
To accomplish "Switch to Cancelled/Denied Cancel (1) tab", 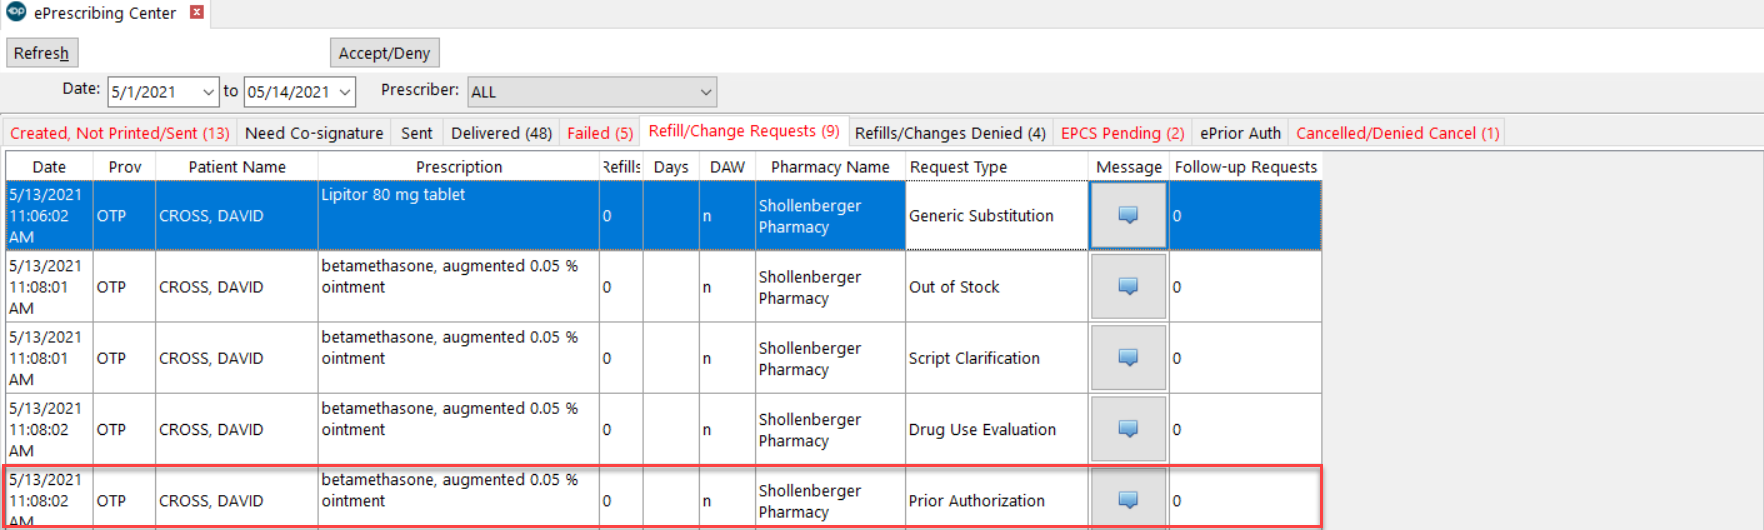I will tap(1397, 133).
